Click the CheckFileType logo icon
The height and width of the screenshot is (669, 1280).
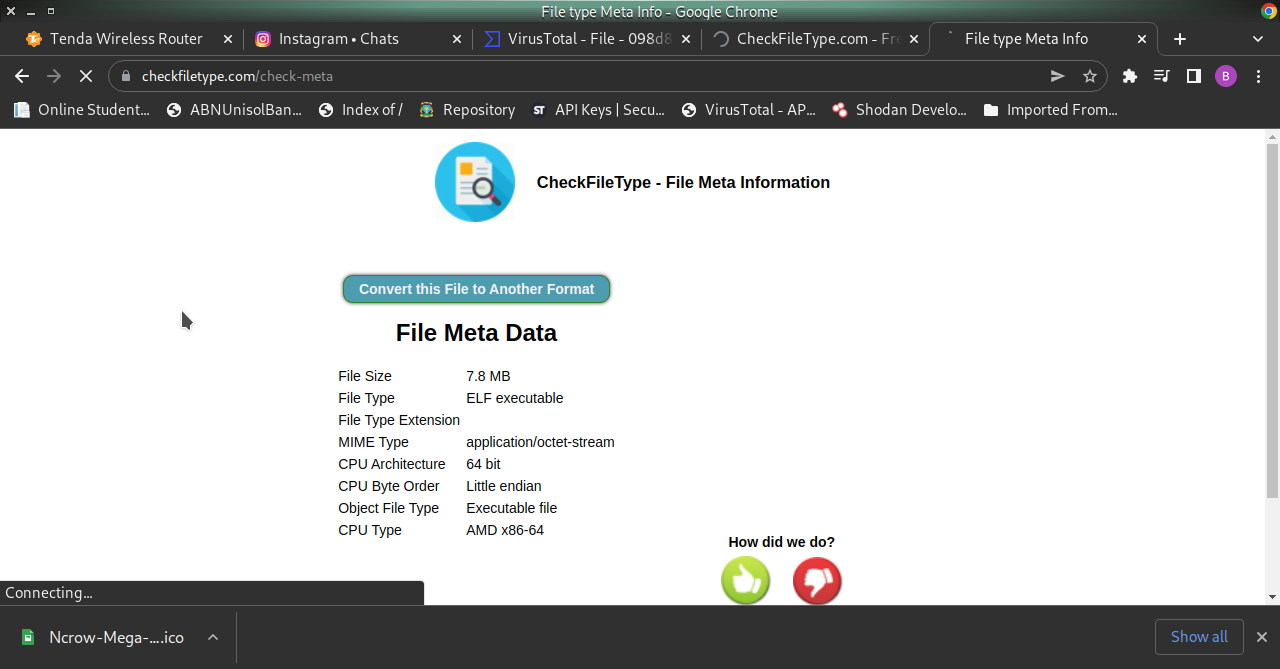(475, 182)
